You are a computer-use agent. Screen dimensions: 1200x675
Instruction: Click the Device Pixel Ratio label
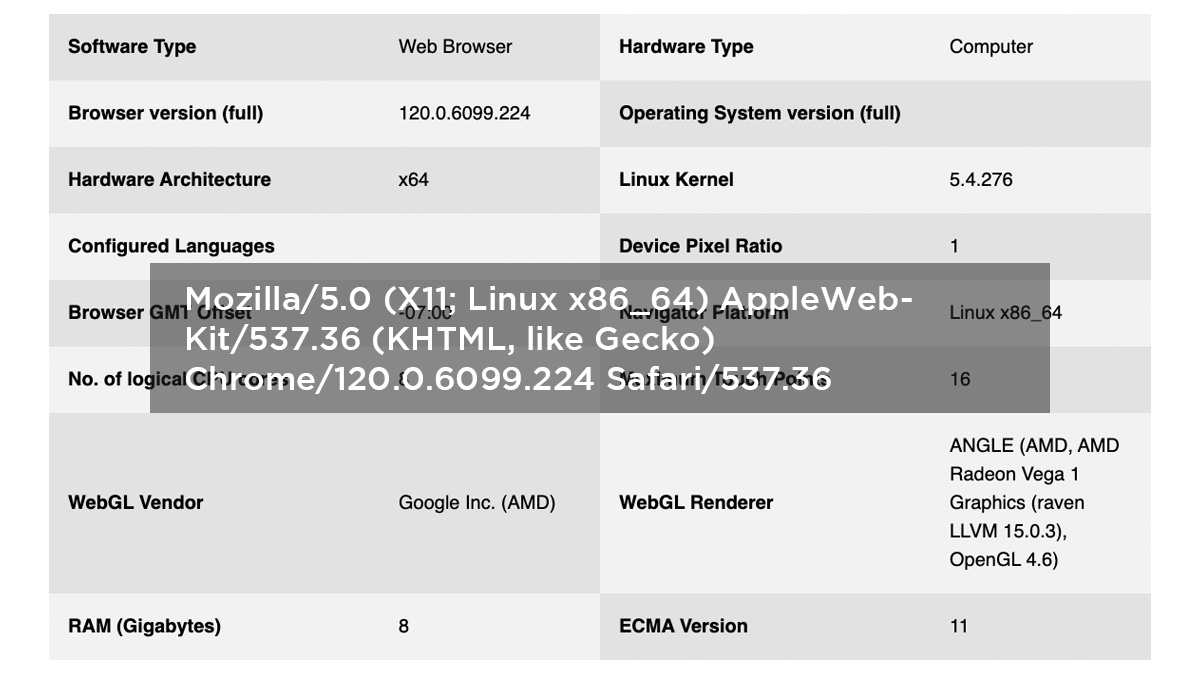pyautogui.click(x=701, y=246)
